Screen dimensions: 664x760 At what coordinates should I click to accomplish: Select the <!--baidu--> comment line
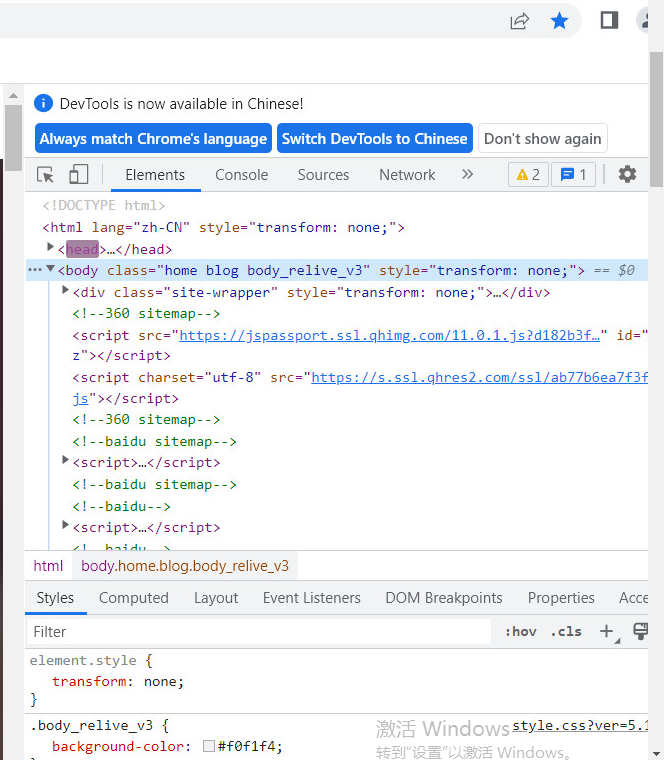[x=122, y=507]
